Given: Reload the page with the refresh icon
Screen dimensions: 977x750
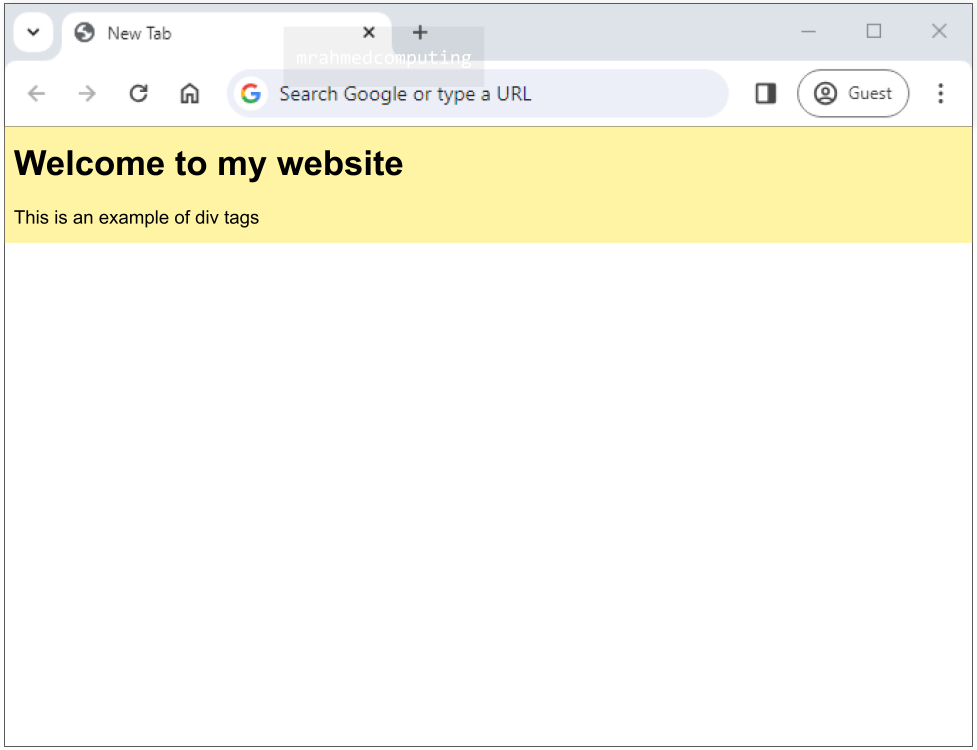Looking at the screenshot, I should 138,93.
